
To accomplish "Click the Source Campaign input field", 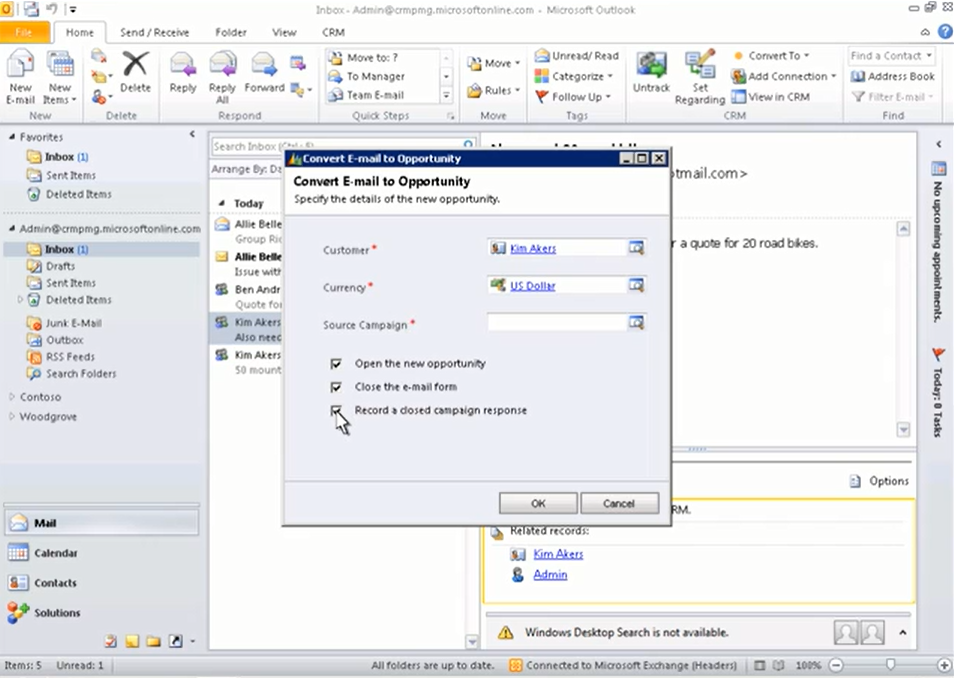I will click(557, 323).
